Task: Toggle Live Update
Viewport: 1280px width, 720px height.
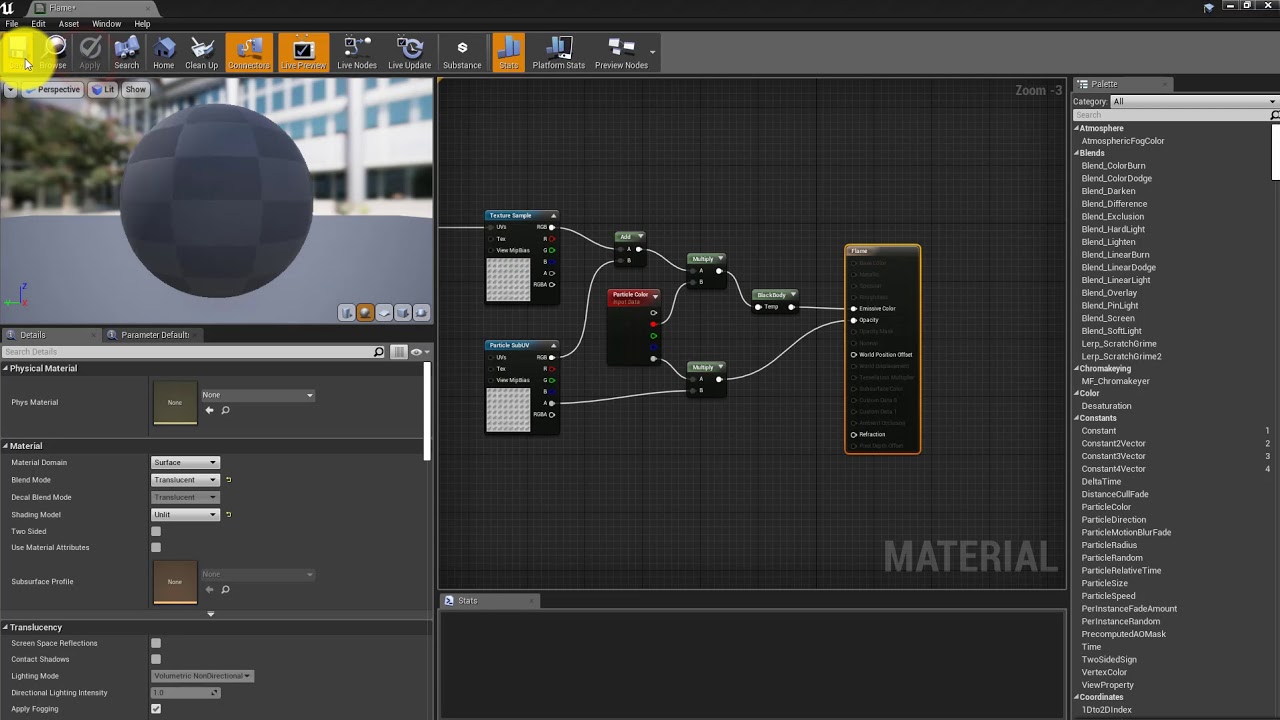Action: [410, 53]
